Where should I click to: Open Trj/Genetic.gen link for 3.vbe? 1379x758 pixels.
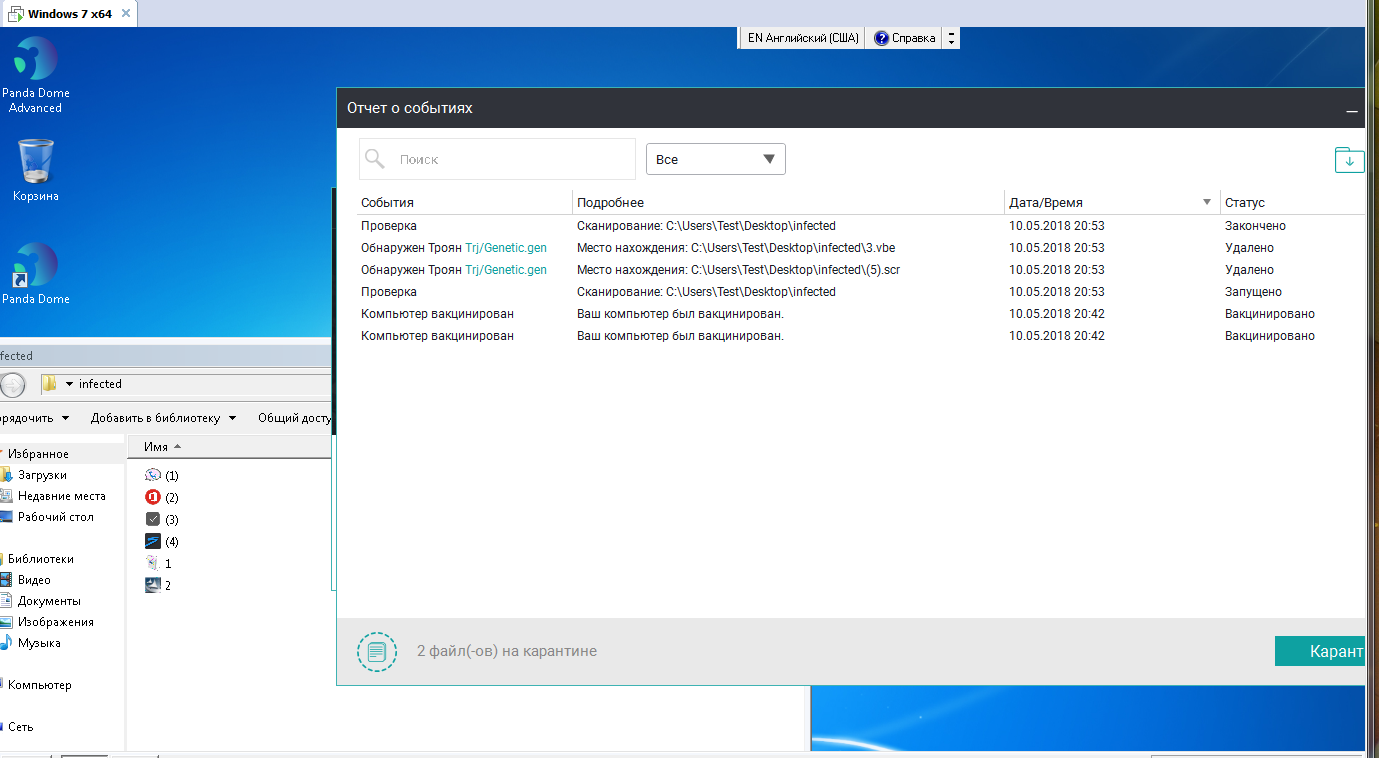click(x=506, y=248)
